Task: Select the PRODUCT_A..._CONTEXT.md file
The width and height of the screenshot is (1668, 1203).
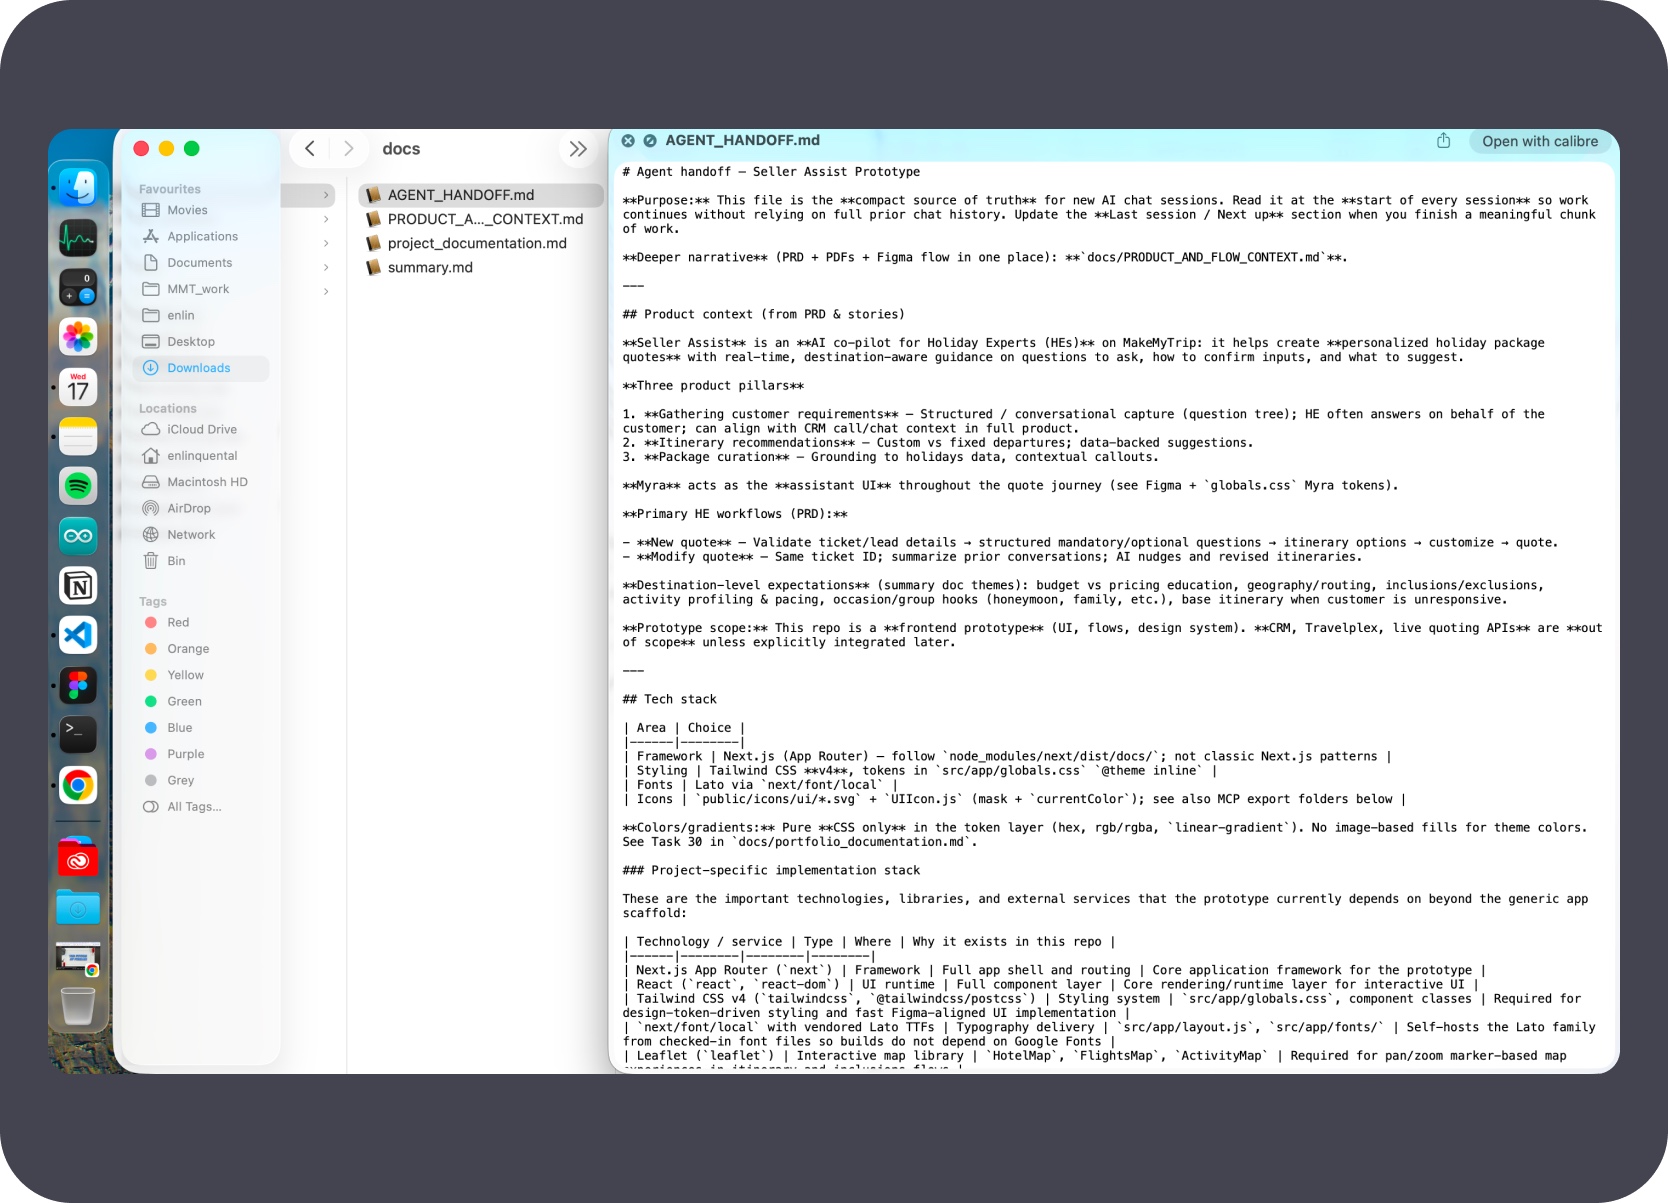Action: click(480, 219)
